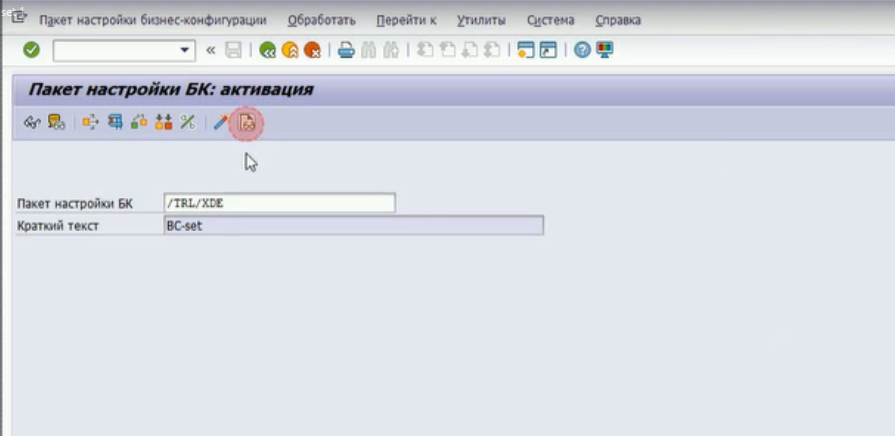
Task: Open Help via question mark icon
Action: click(582, 50)
